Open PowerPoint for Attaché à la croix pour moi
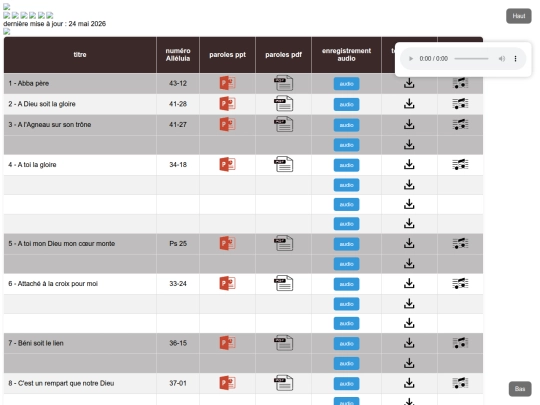 [x=227, y=283]
